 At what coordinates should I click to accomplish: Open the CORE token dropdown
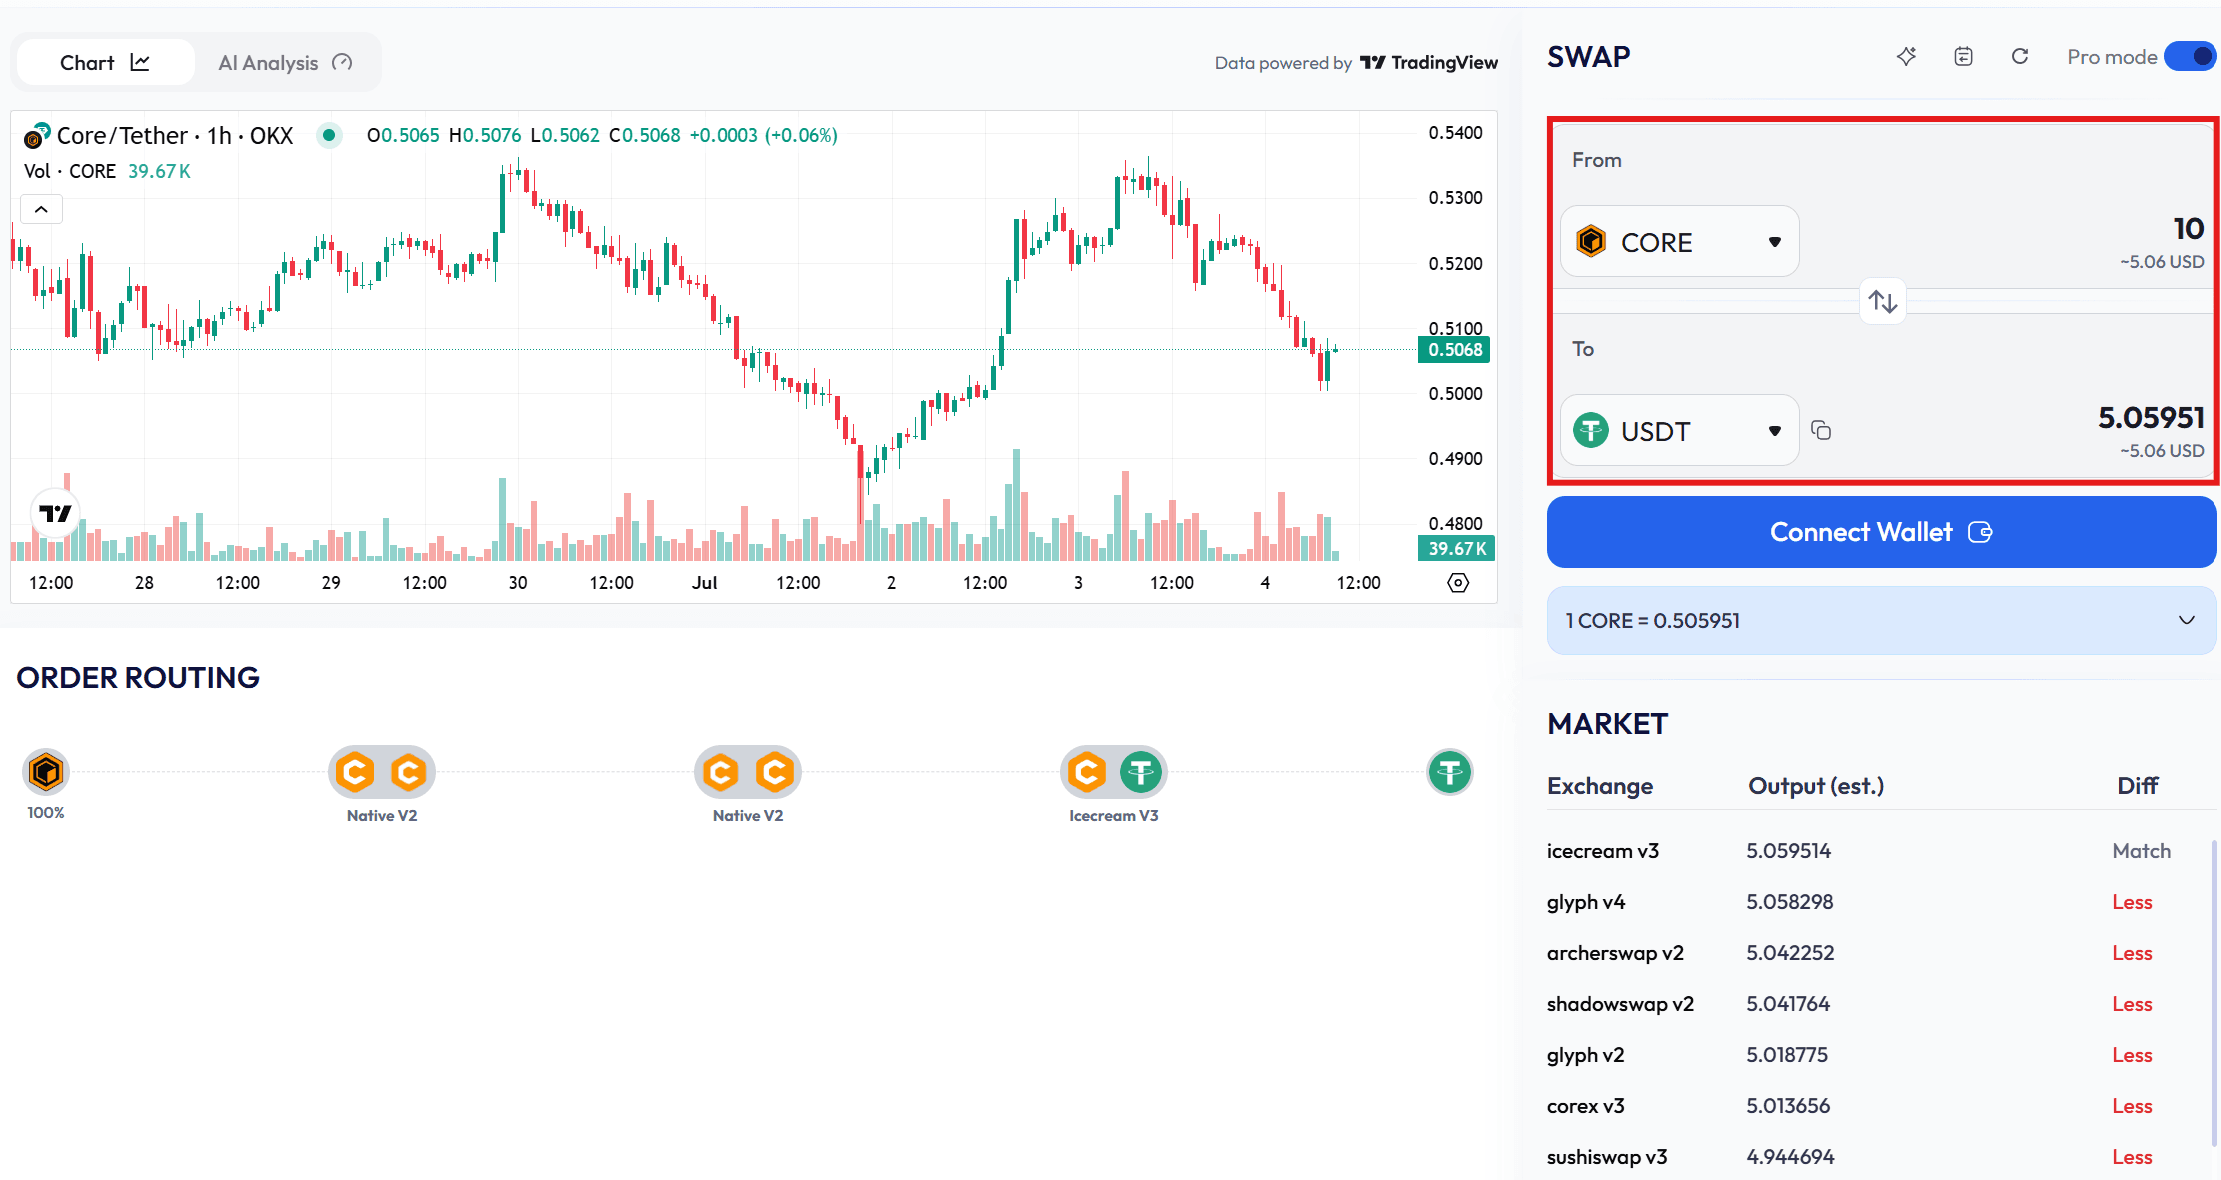pyautogui.click(x=1679, y=242)
